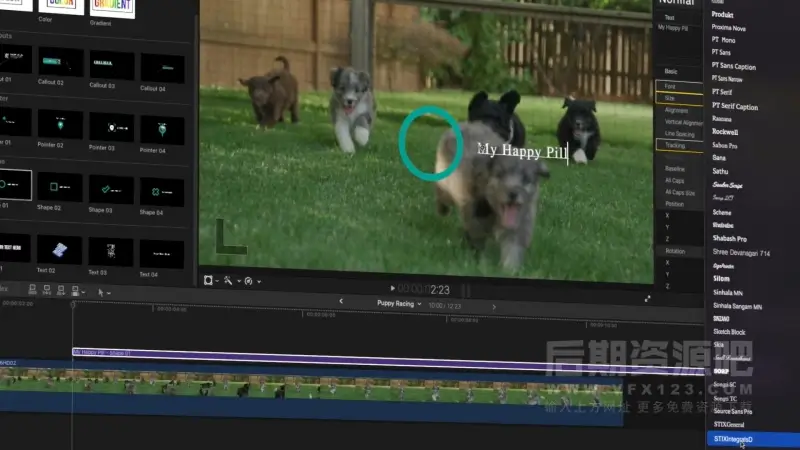Screen dimensions: 800x450
Task: Go forward in timeline history arrow
Action: [494, 307]
